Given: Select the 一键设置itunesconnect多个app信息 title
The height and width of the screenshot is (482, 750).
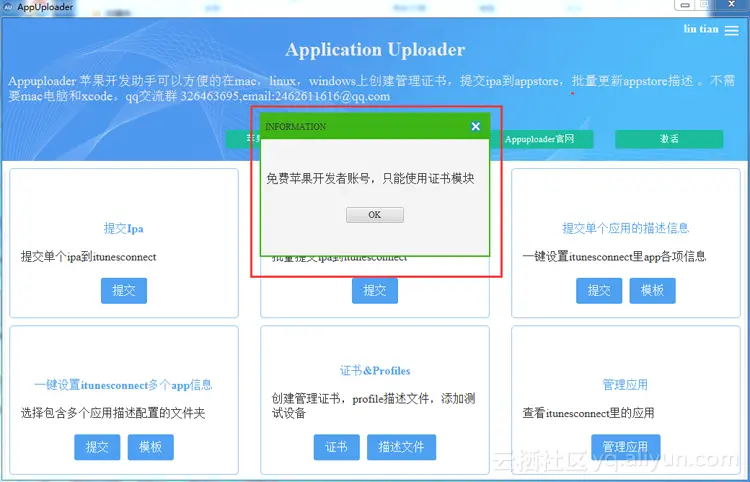Looking at the screenshot, I should 123,385.
